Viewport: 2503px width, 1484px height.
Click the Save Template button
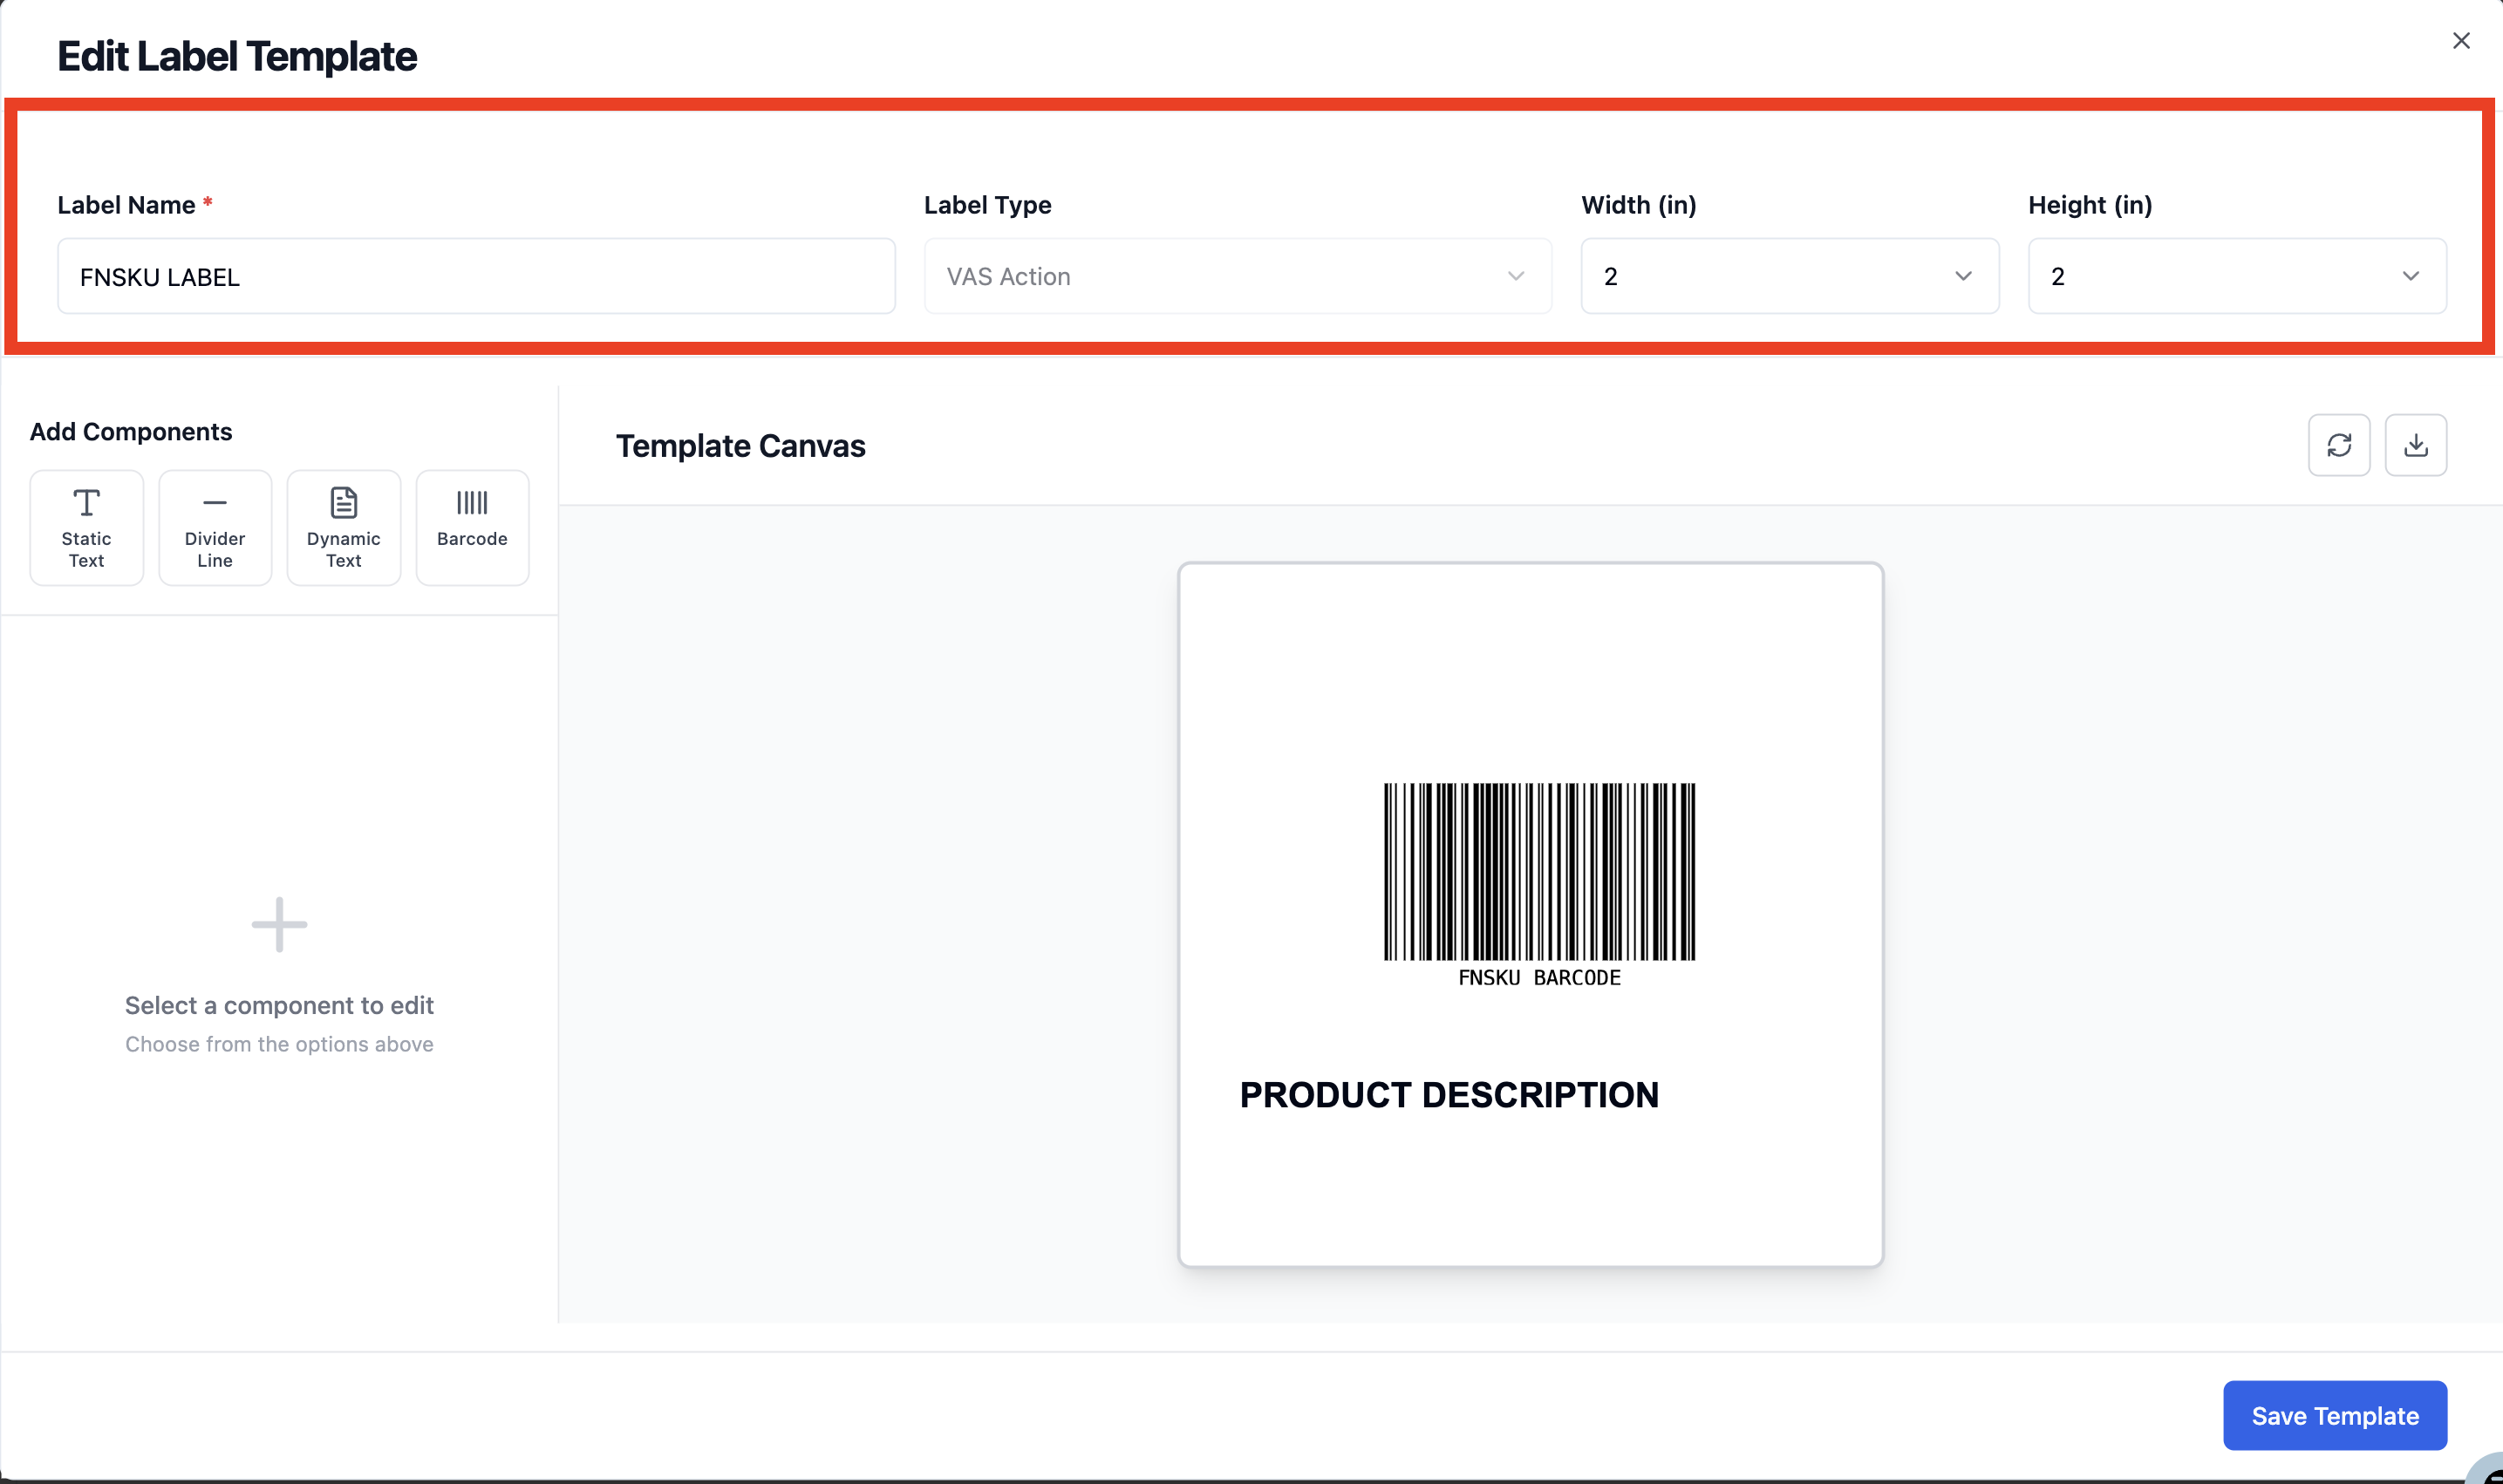click(2334, 1415)
